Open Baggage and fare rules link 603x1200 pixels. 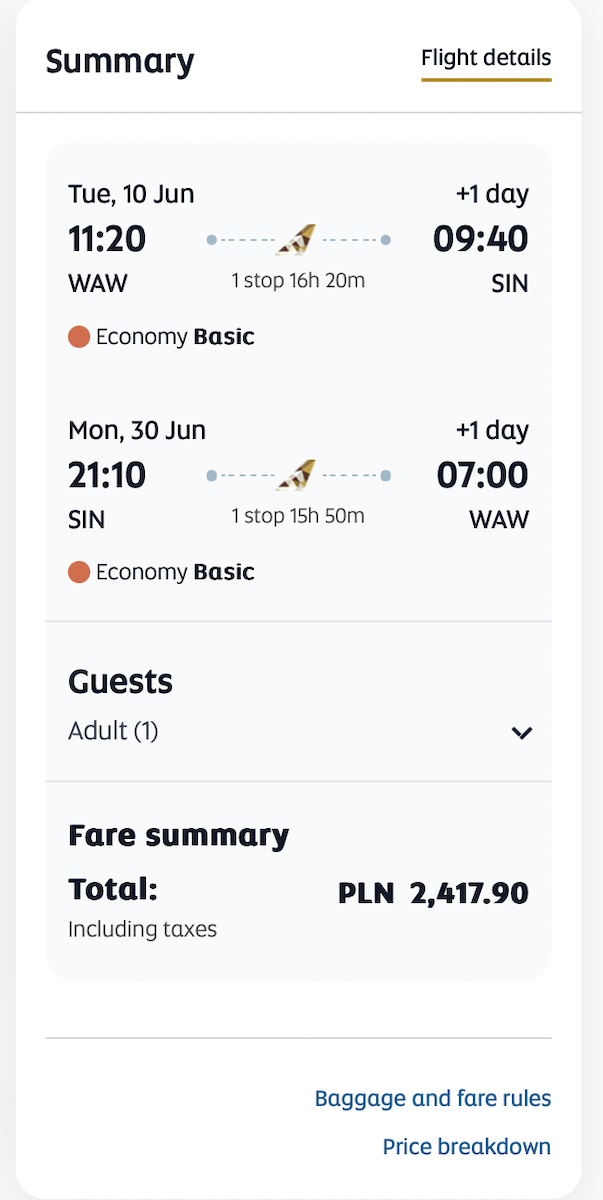point(433,1099)
